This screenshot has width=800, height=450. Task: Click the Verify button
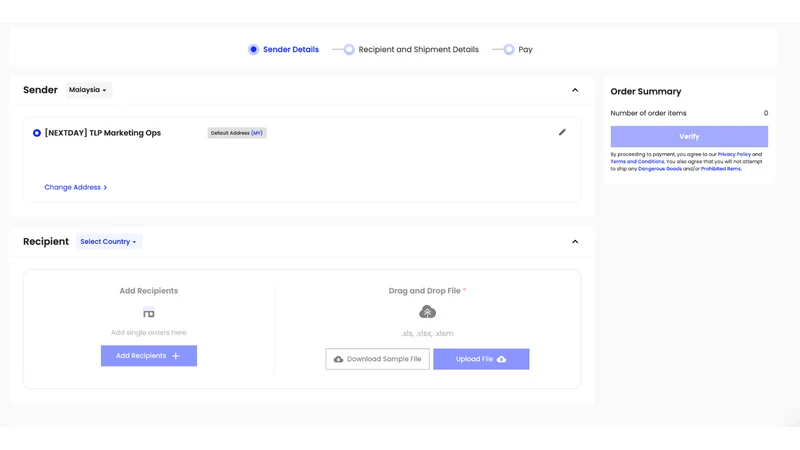click(x=689, y=137)
